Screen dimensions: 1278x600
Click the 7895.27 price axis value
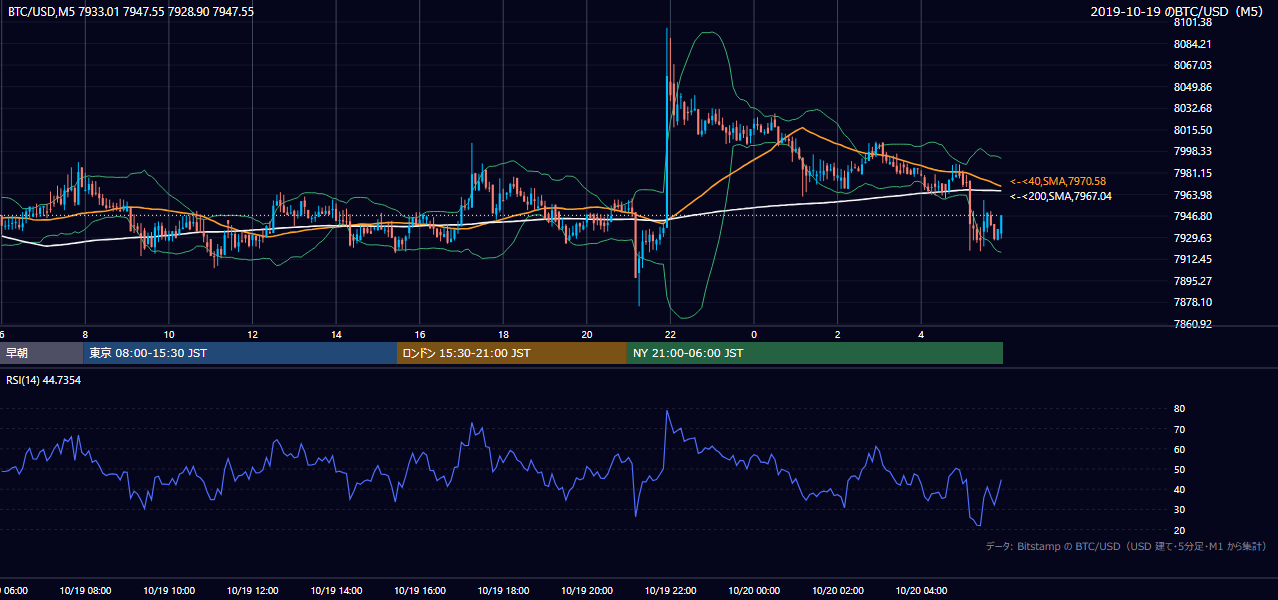pos(1192,281)
